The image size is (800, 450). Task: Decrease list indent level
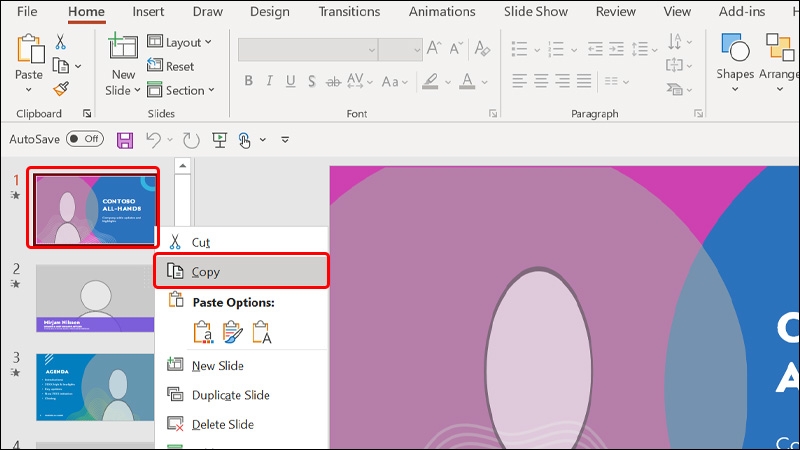click(x=595, y=49)
